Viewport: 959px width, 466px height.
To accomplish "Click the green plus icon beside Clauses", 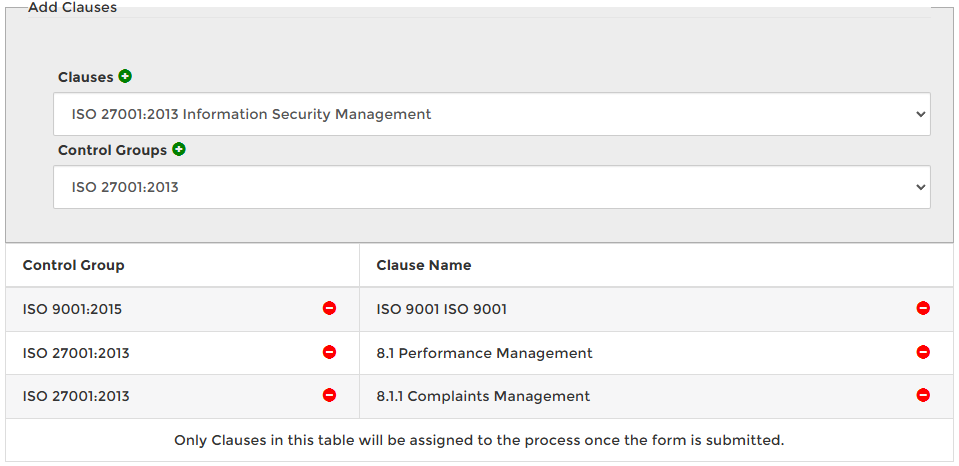I will (x=125, y=77).
